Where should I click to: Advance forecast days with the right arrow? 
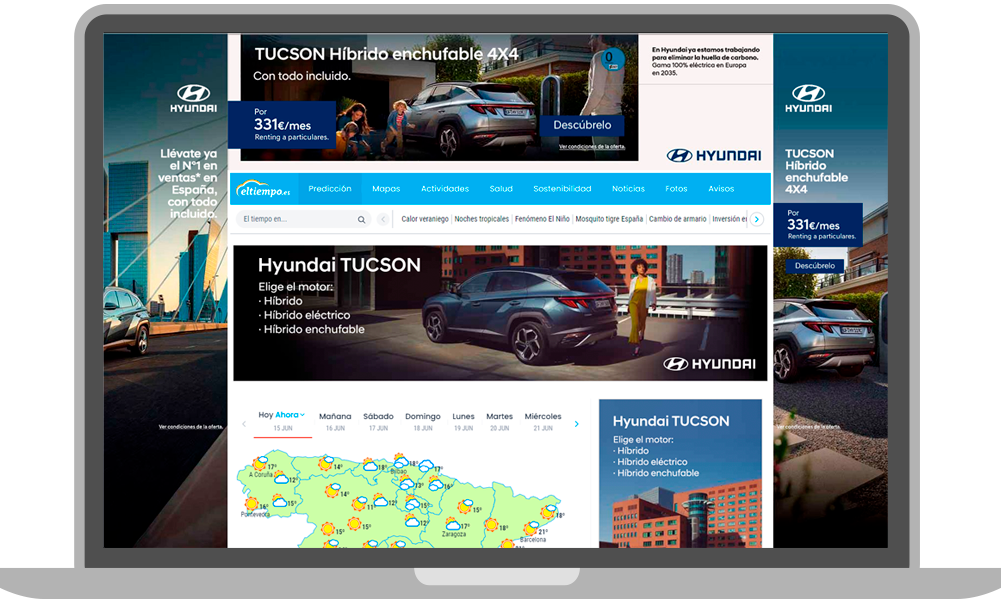click(576, 424)
